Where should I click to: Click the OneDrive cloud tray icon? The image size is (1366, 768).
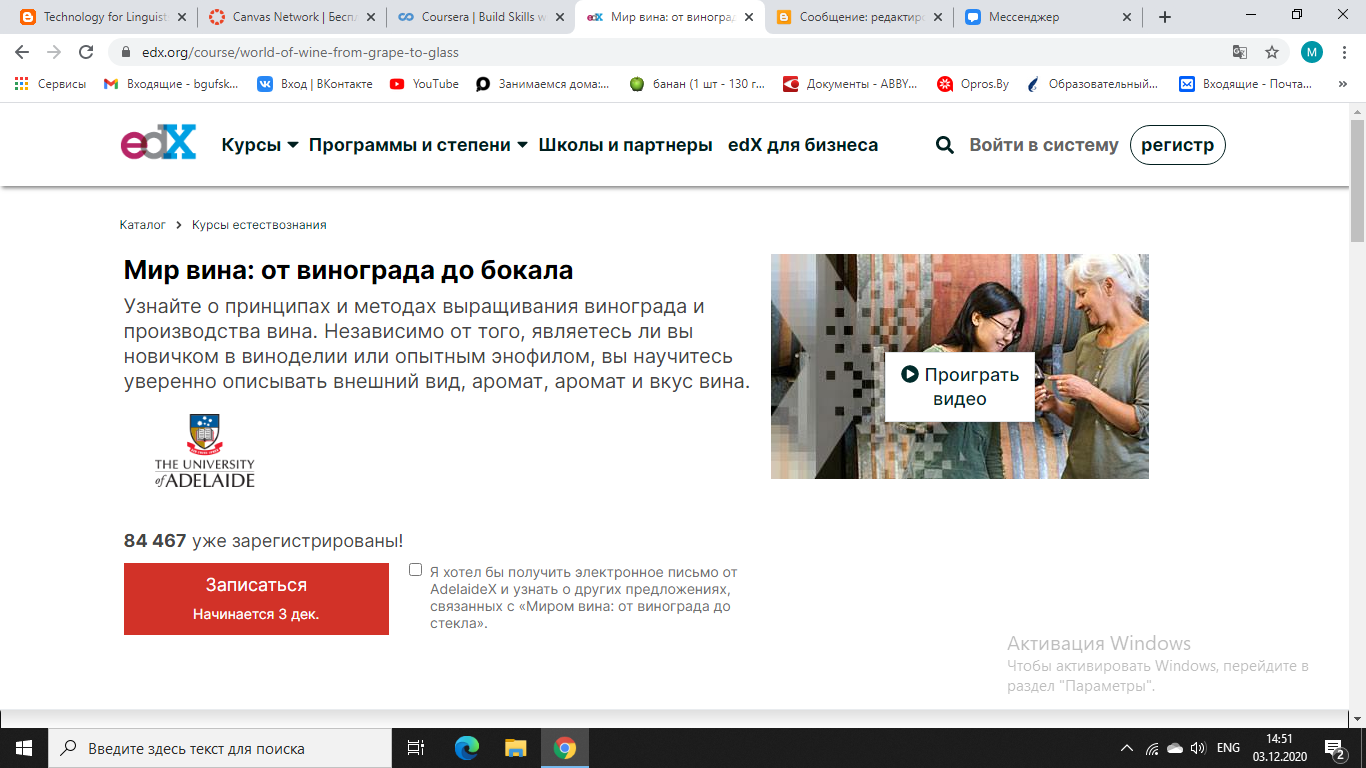tap(1175, 748)
